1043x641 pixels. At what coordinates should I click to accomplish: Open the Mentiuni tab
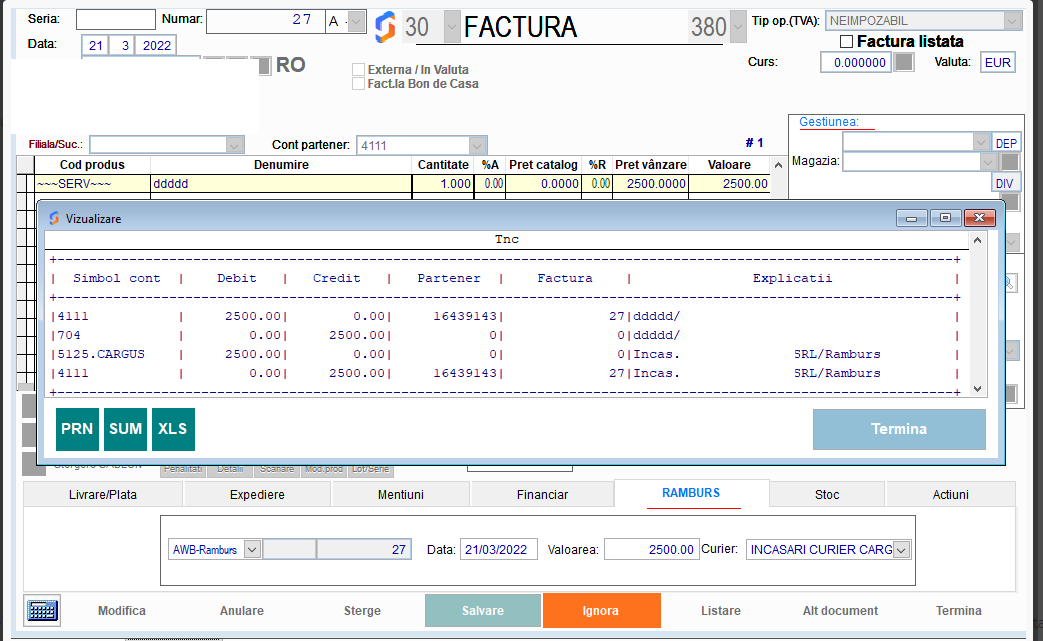[x=400, y=493]
